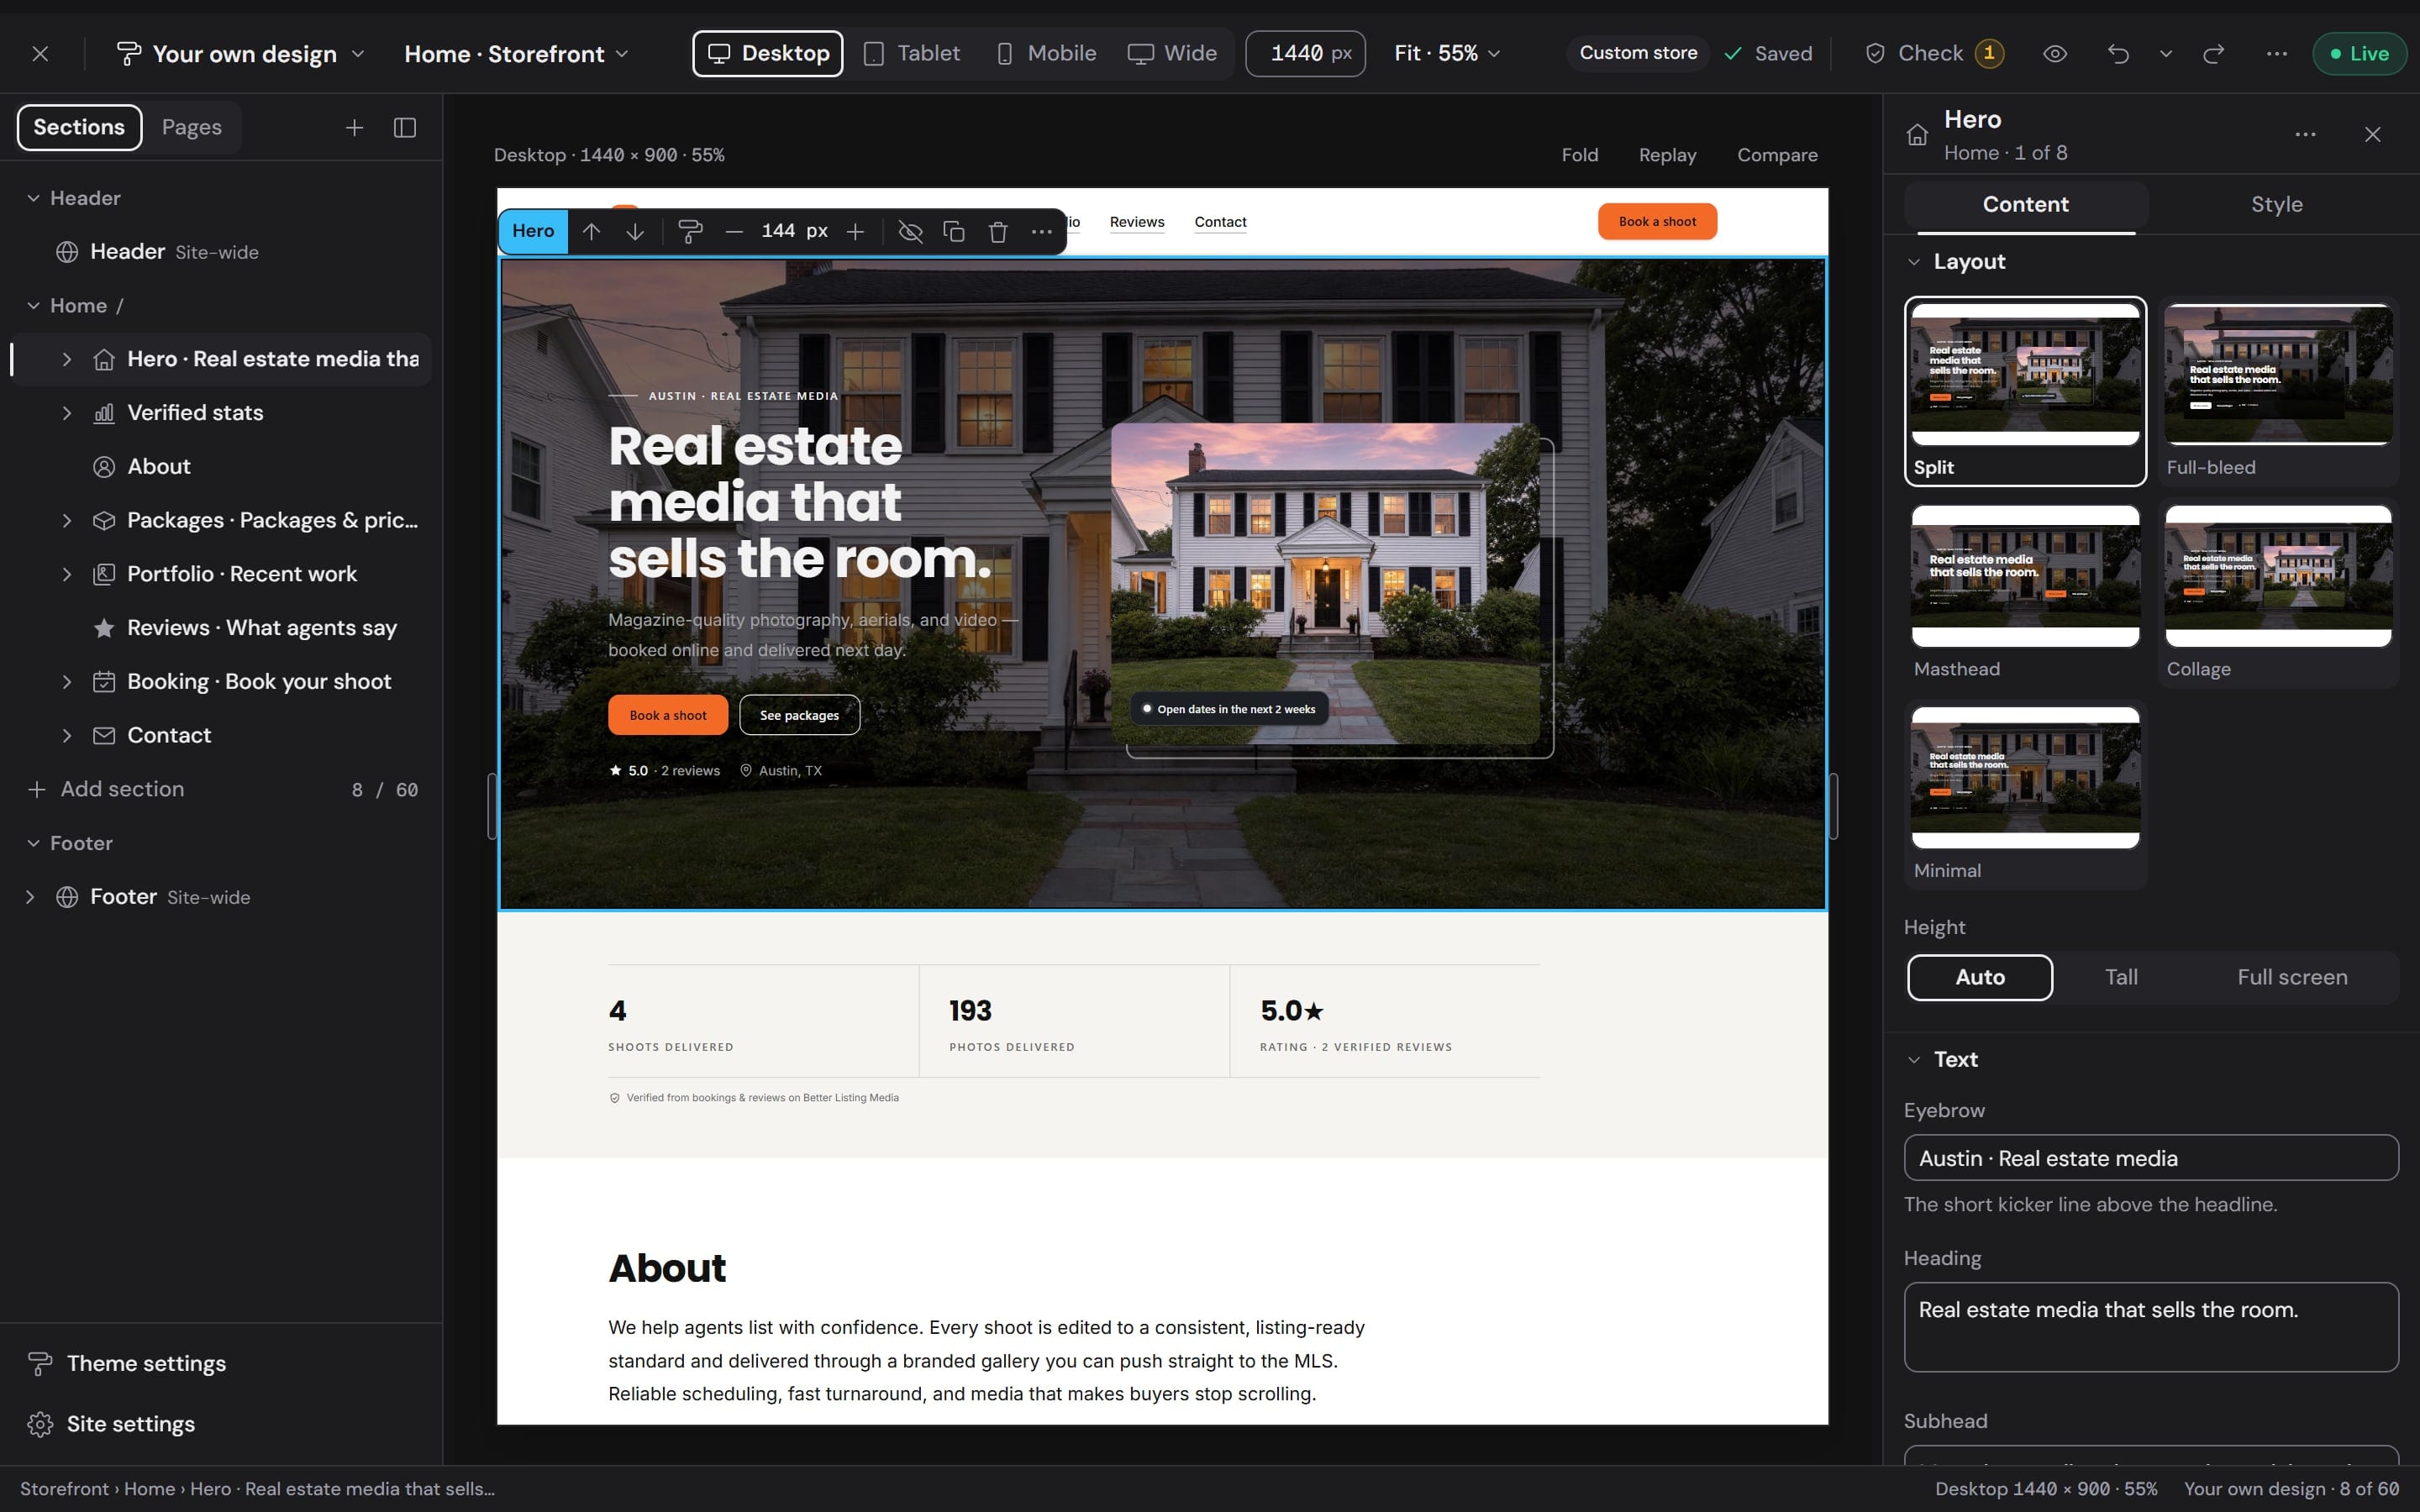Screen dimensions: 2420x1512
Task: Toggle the sidebar panel layout icon
Action: [x=405, y=127]
